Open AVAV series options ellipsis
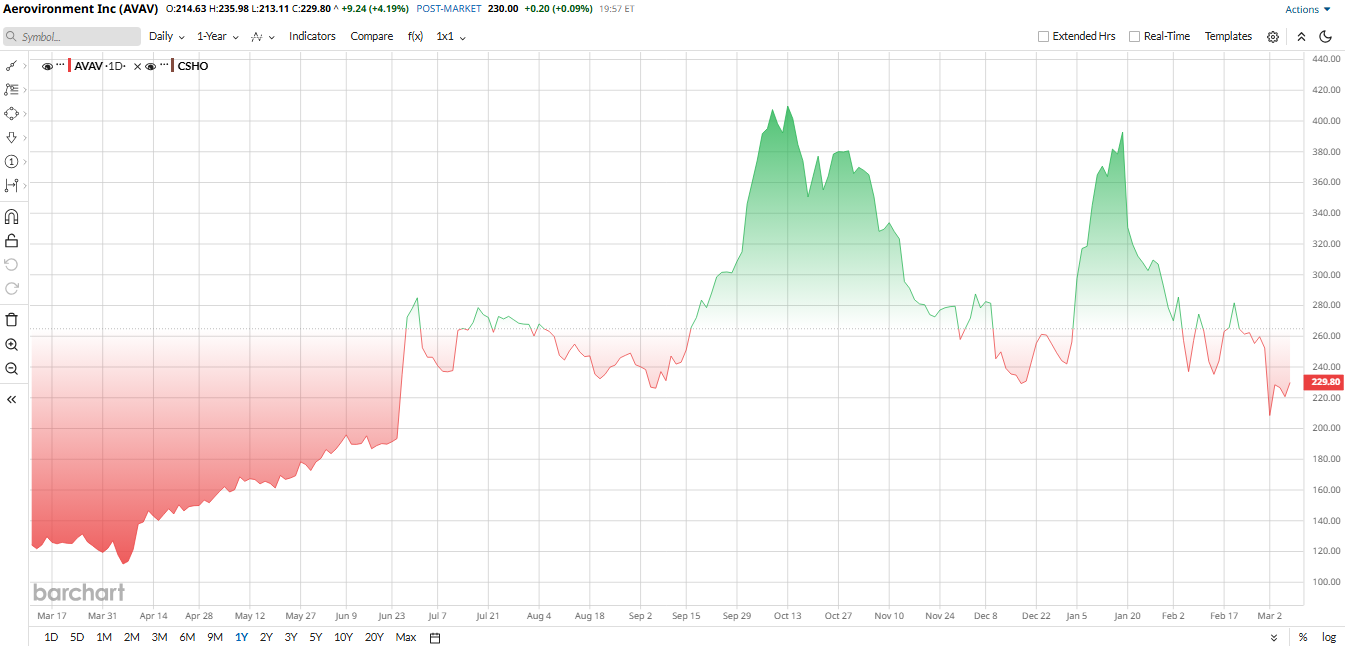Viewport: 1345px width, 646px height. (60, 66)
